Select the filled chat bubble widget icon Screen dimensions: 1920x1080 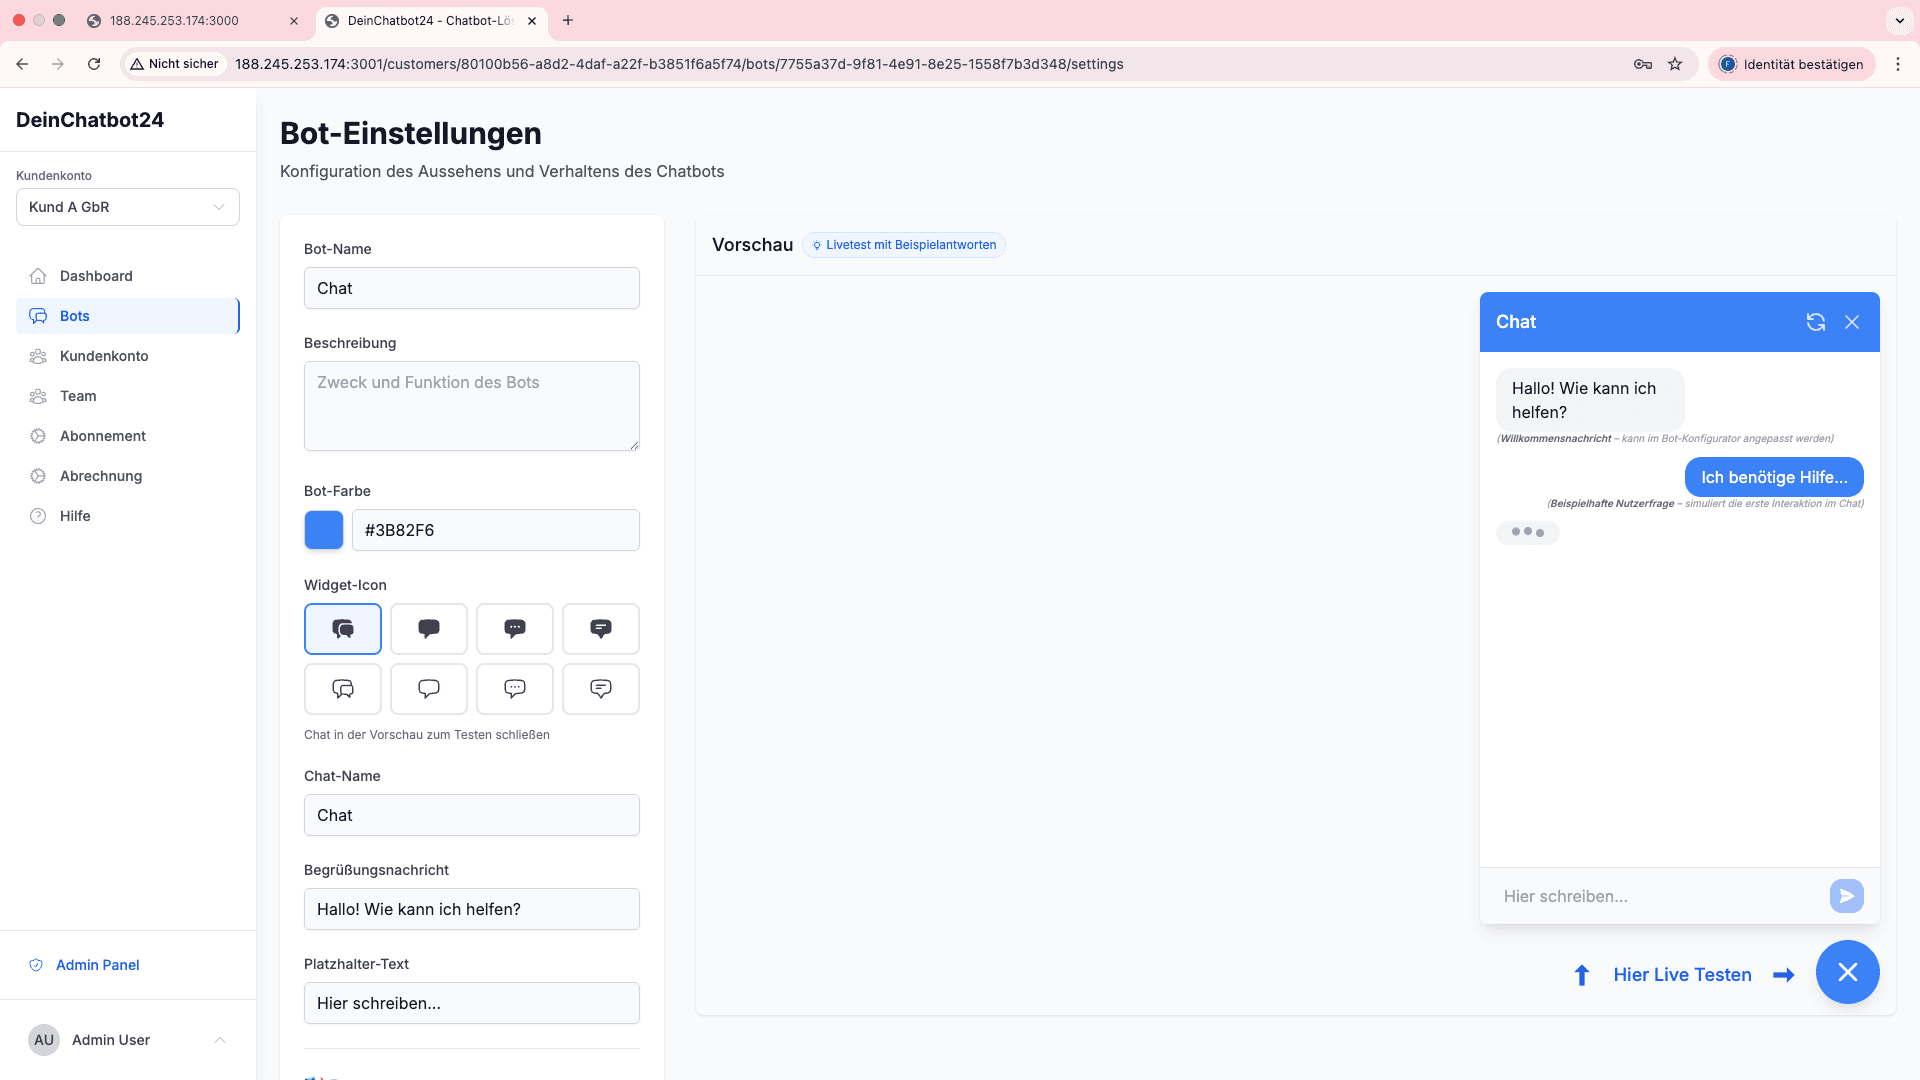pyautogui.click(x=428, y=628)
